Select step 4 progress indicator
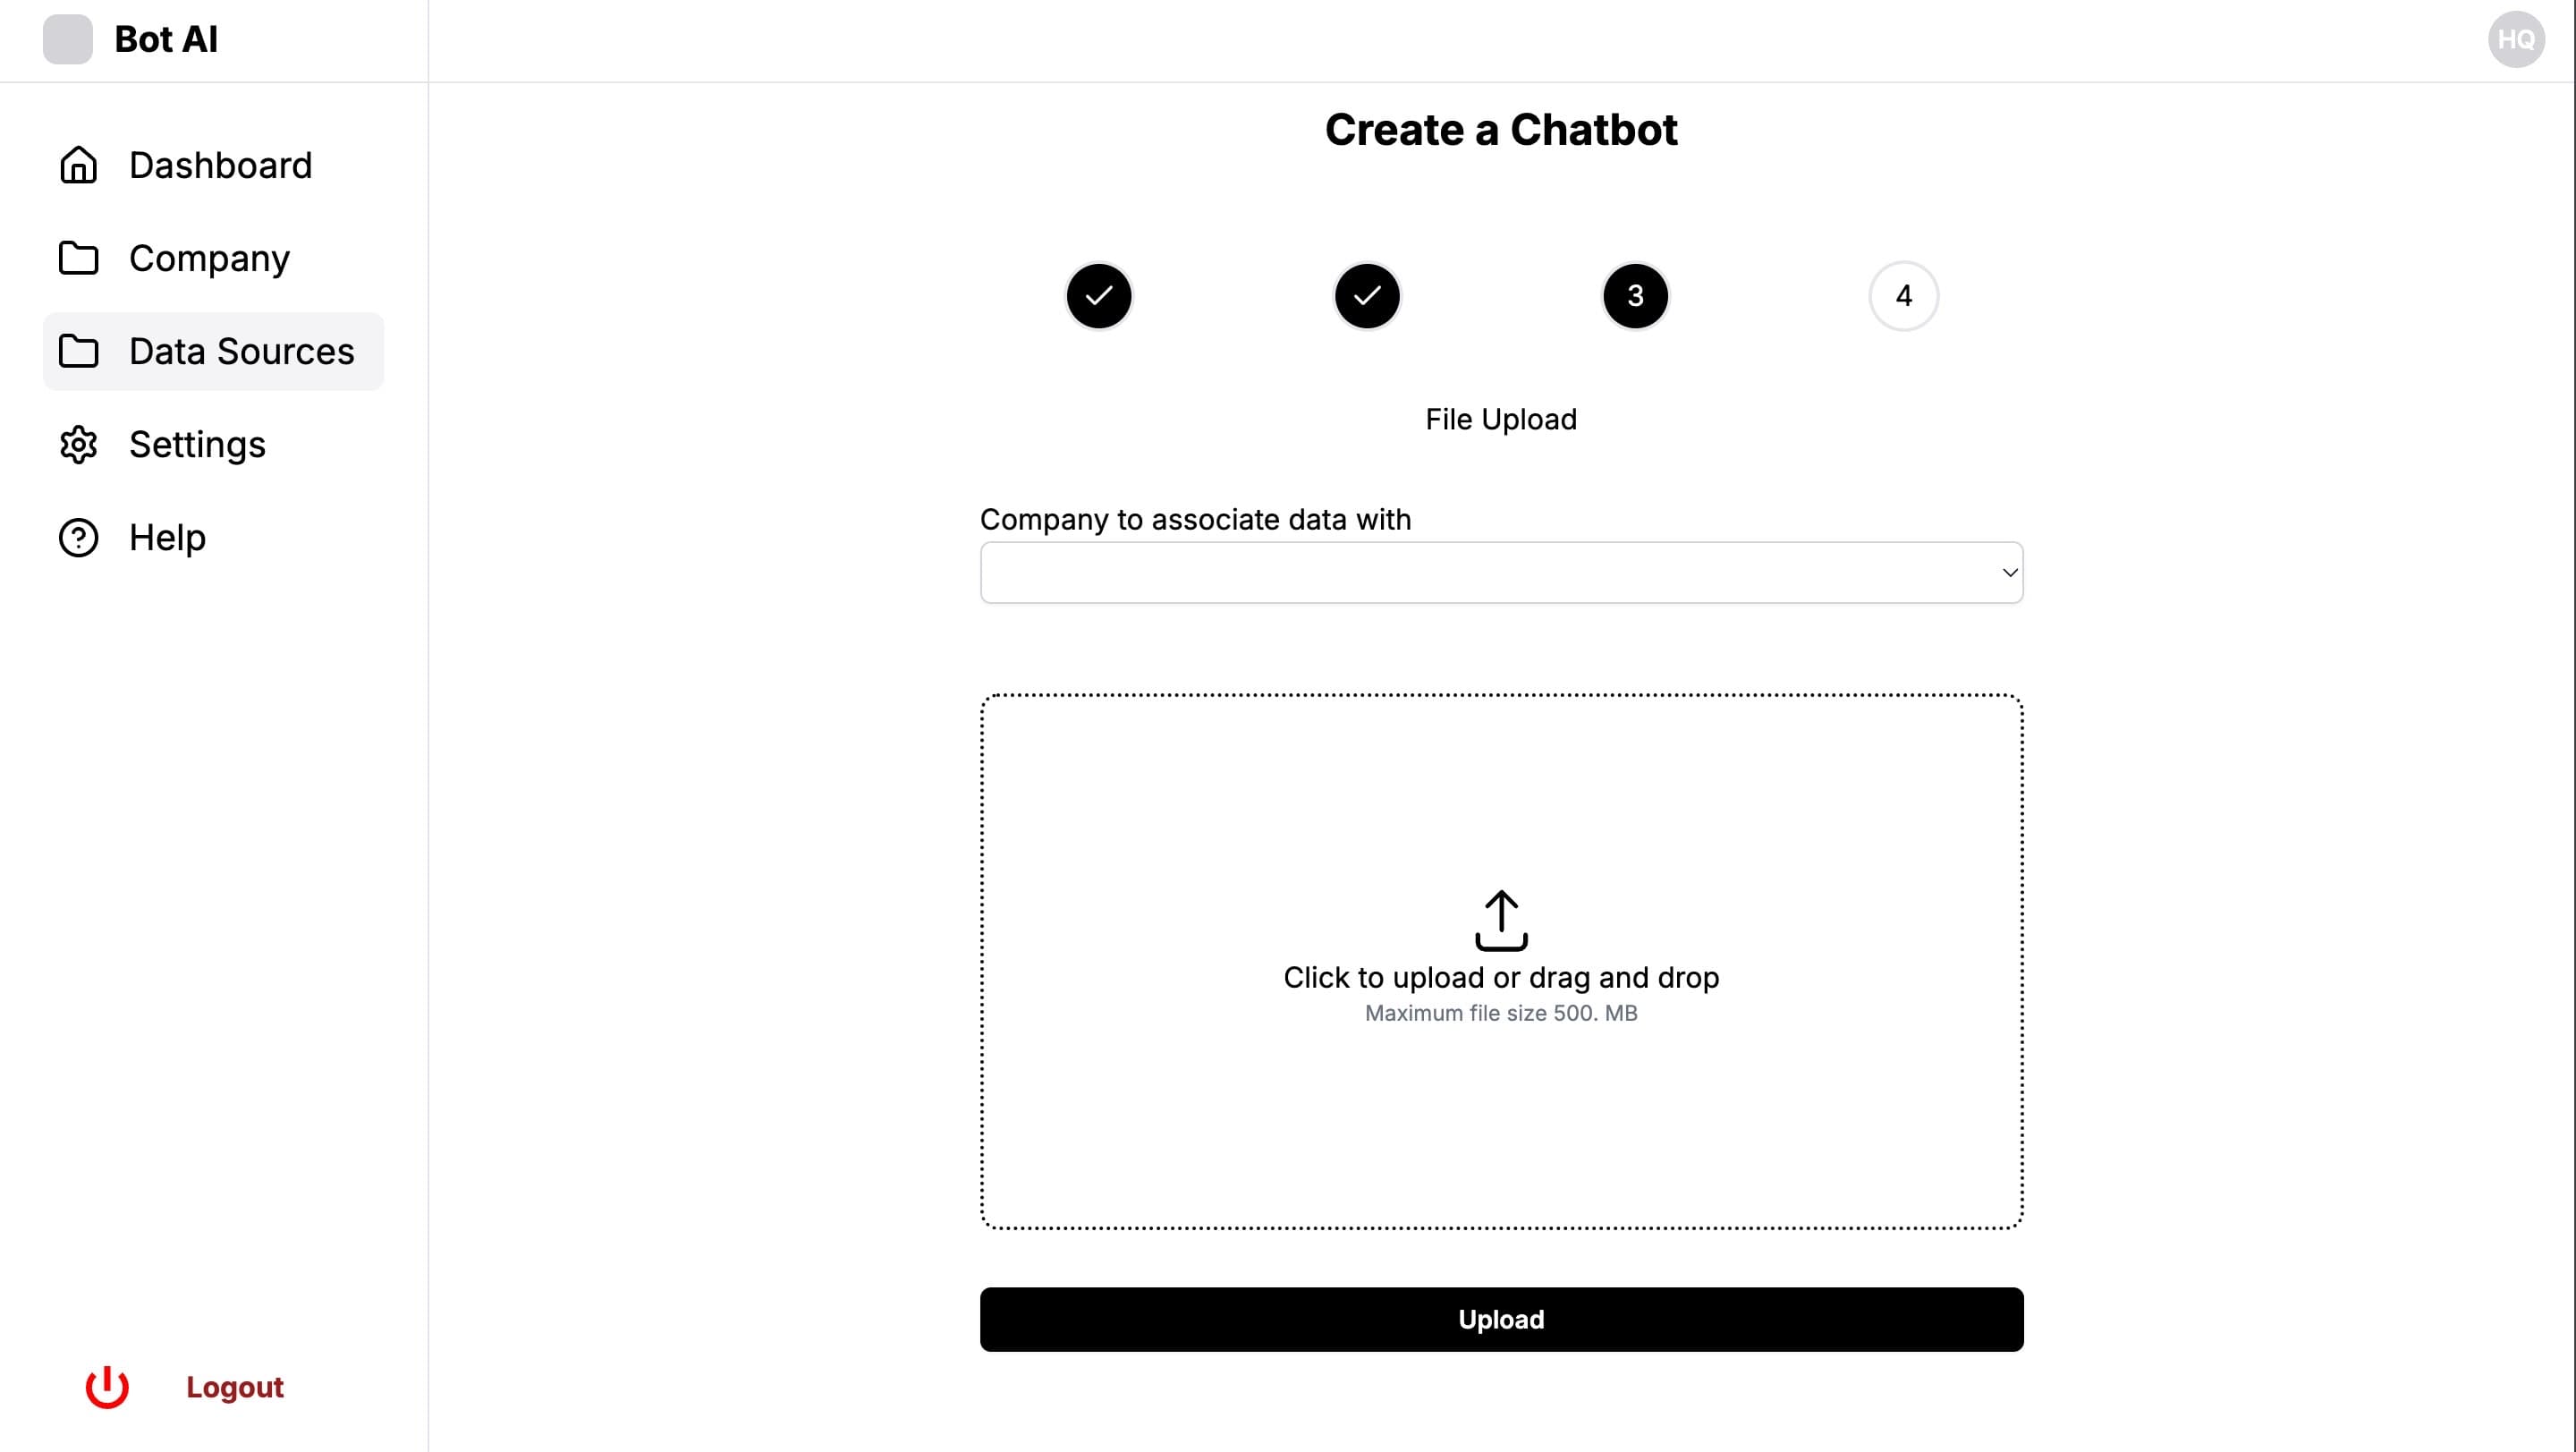Image resolution: width=2576 pixels, height=1452 pixels. (x=1903, y=295)
